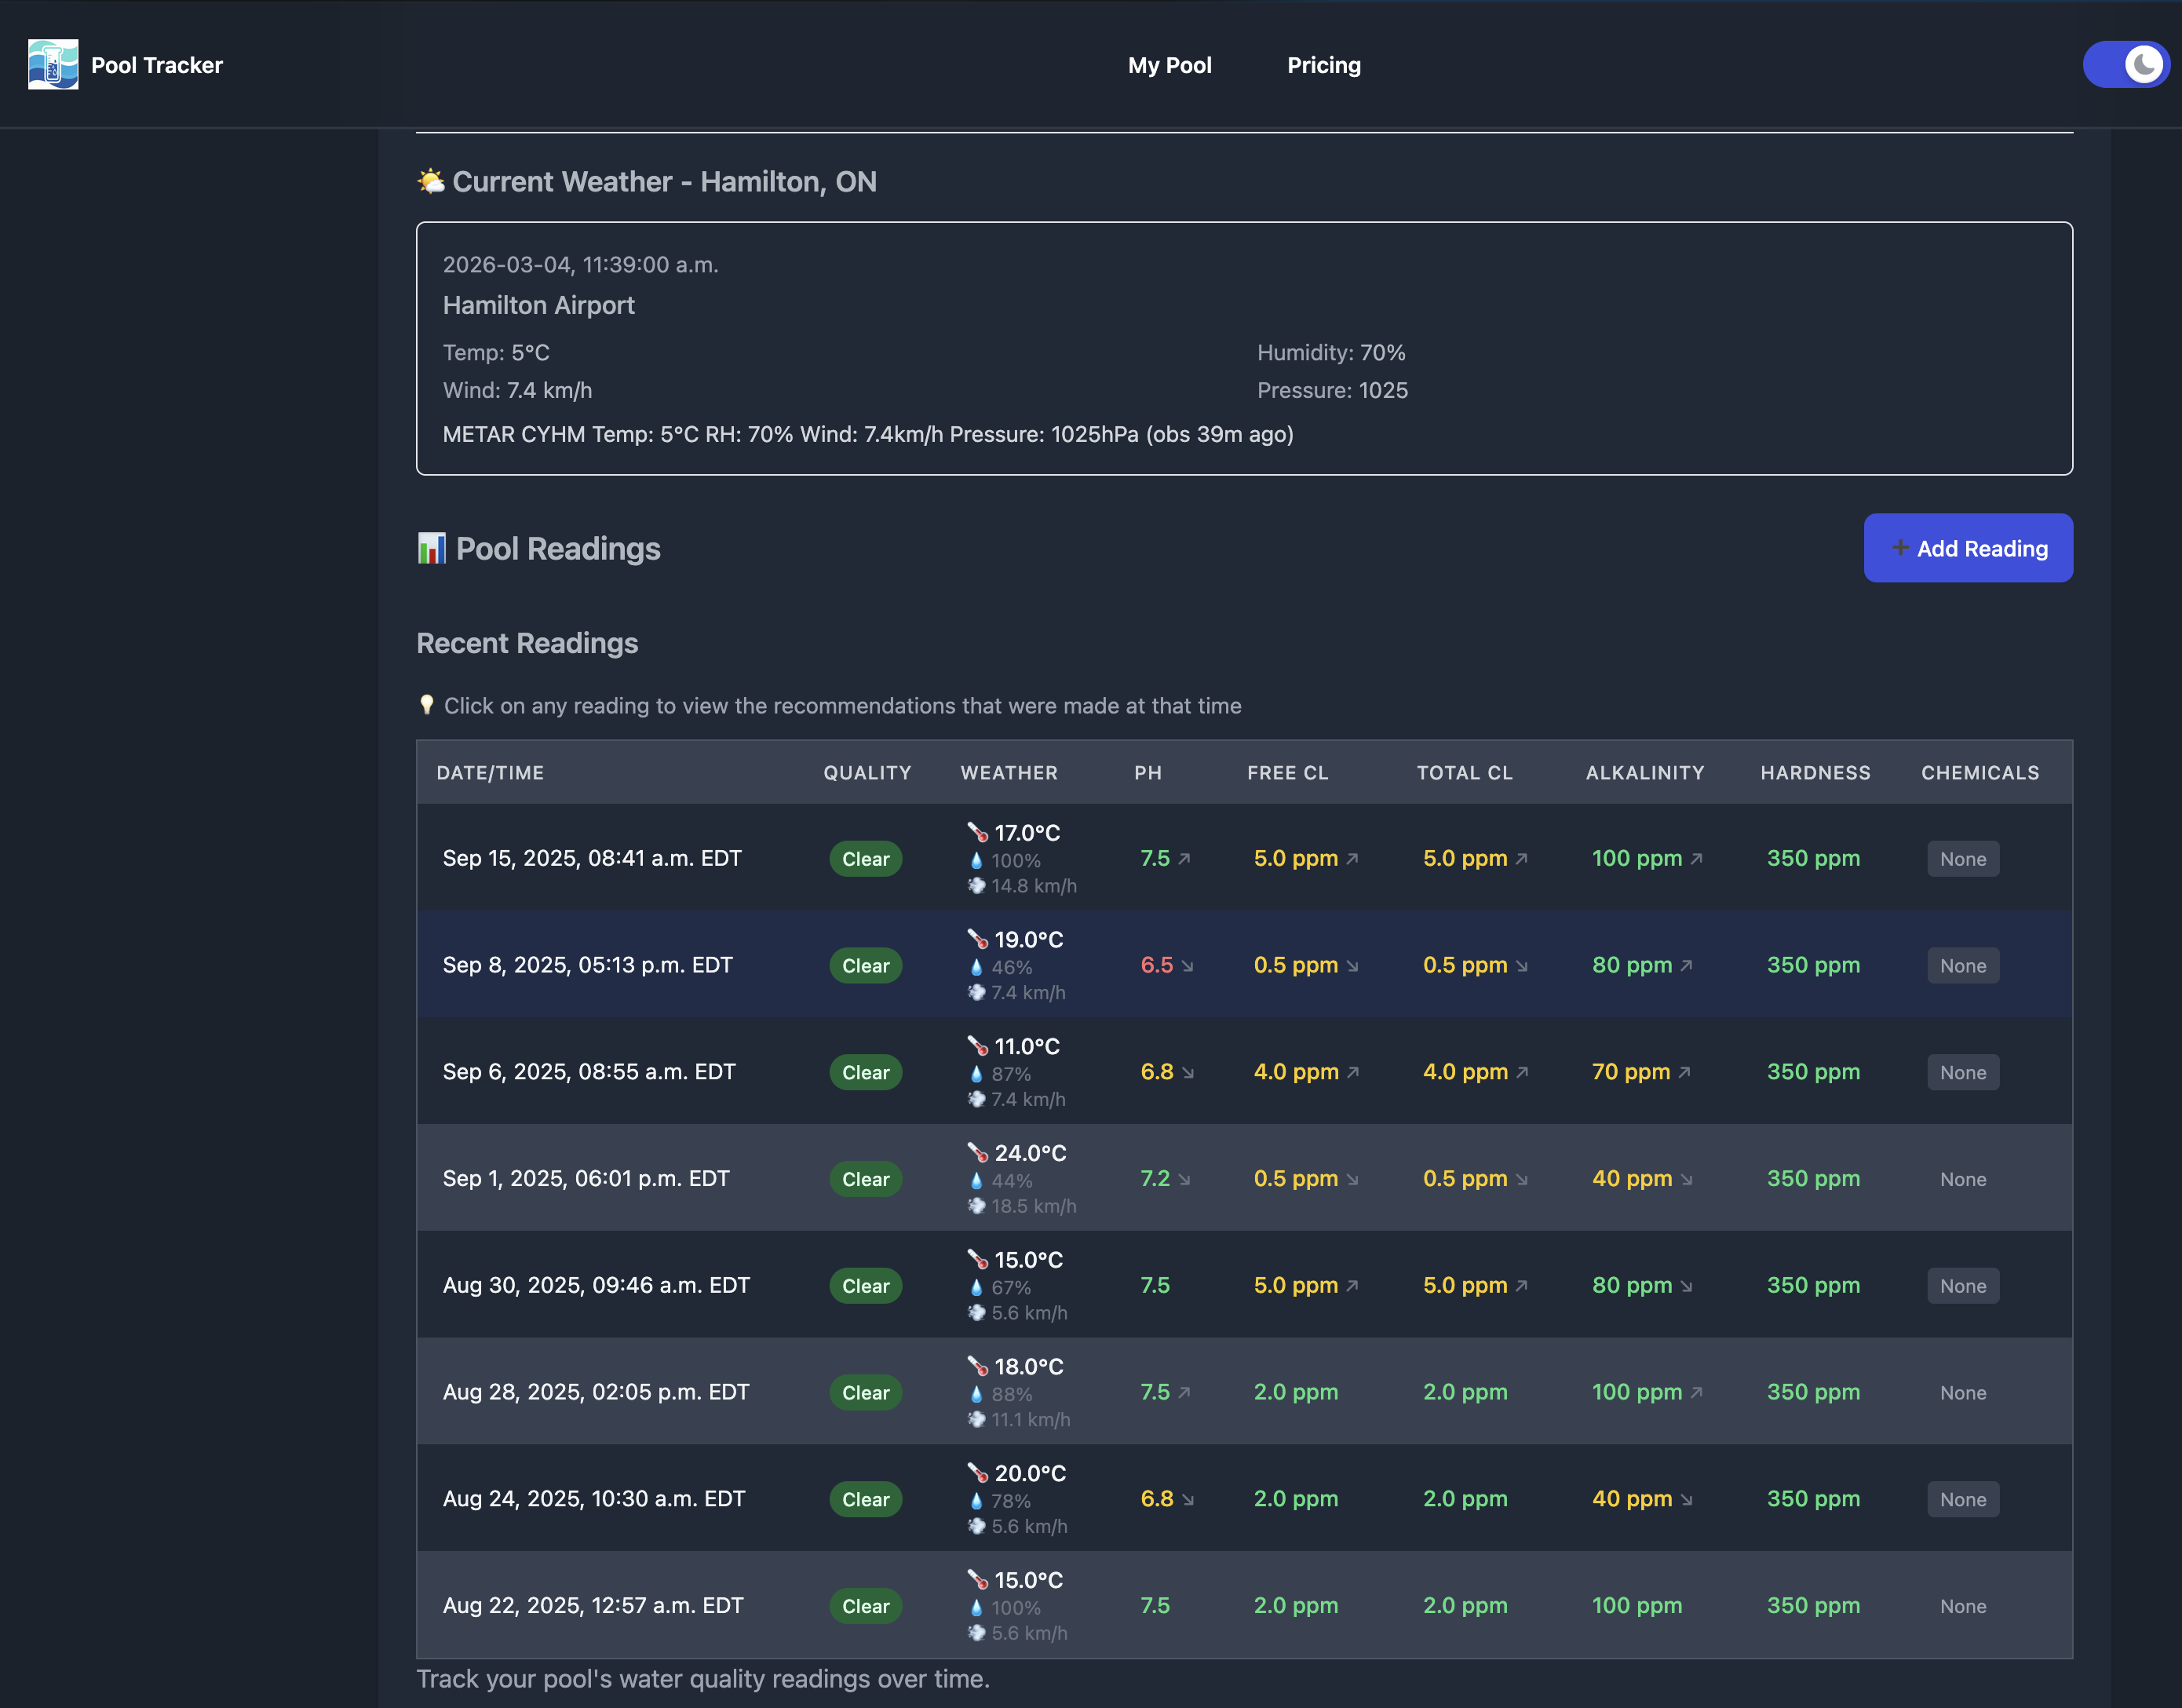Screen dimensions: 2182x1708
Task: Click the humidity droplet icon next to 67%
Action: (977, 1288)
